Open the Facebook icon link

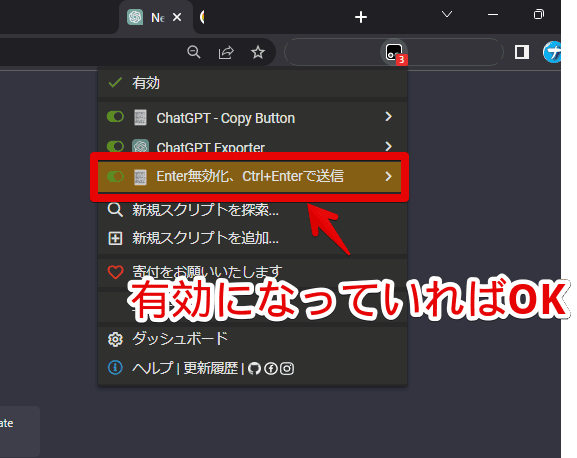pos(271,369)
